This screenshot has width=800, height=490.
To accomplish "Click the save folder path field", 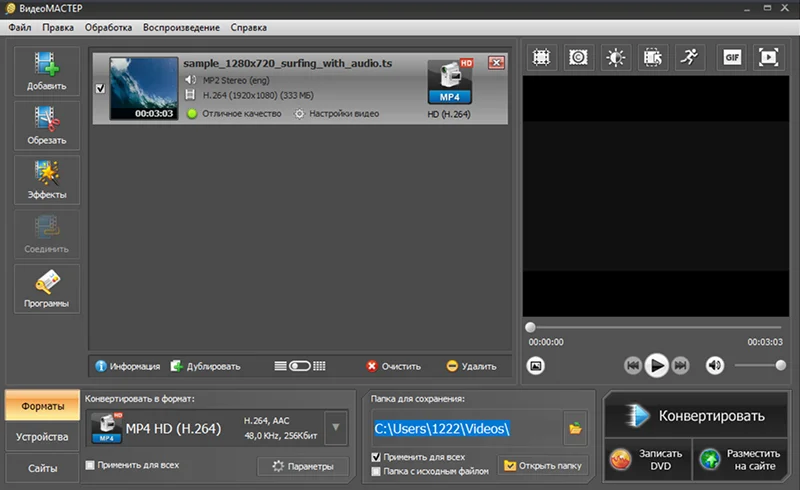I will click(468, 428).
